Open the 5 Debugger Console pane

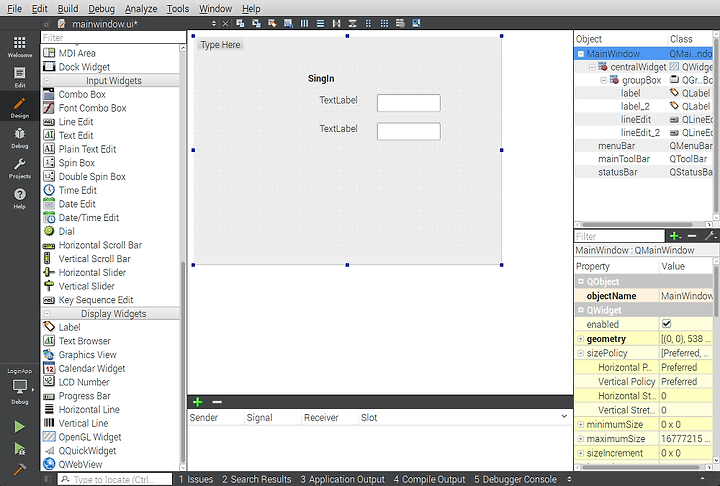[515, 479]
